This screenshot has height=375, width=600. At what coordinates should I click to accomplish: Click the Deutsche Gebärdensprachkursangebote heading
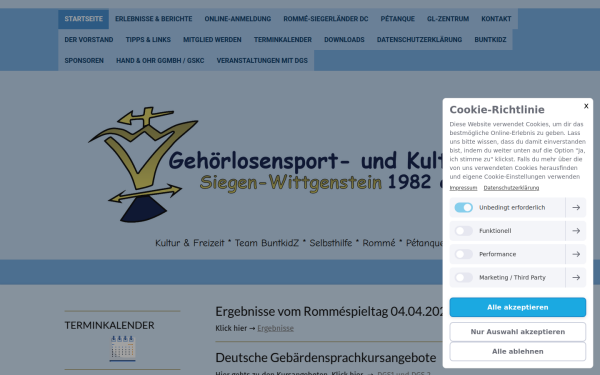click(x=326, y=358)
